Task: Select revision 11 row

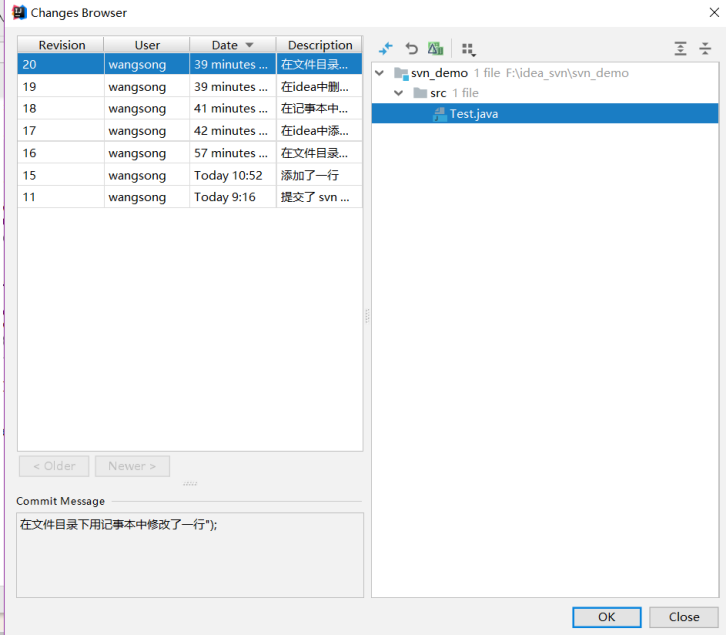Action: pos(190,197)
